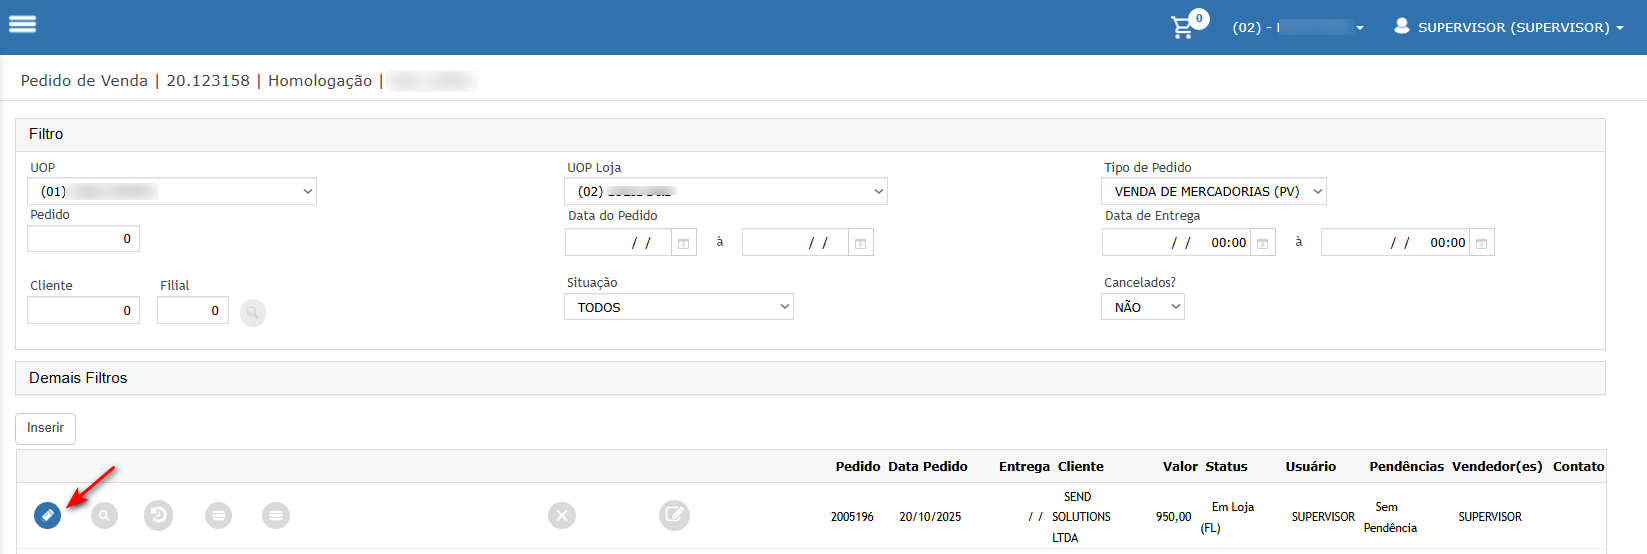Open the (02) store selector menu
Image resolution: width=1647 pixels, height=554 pixels.
coord(1298,27)
